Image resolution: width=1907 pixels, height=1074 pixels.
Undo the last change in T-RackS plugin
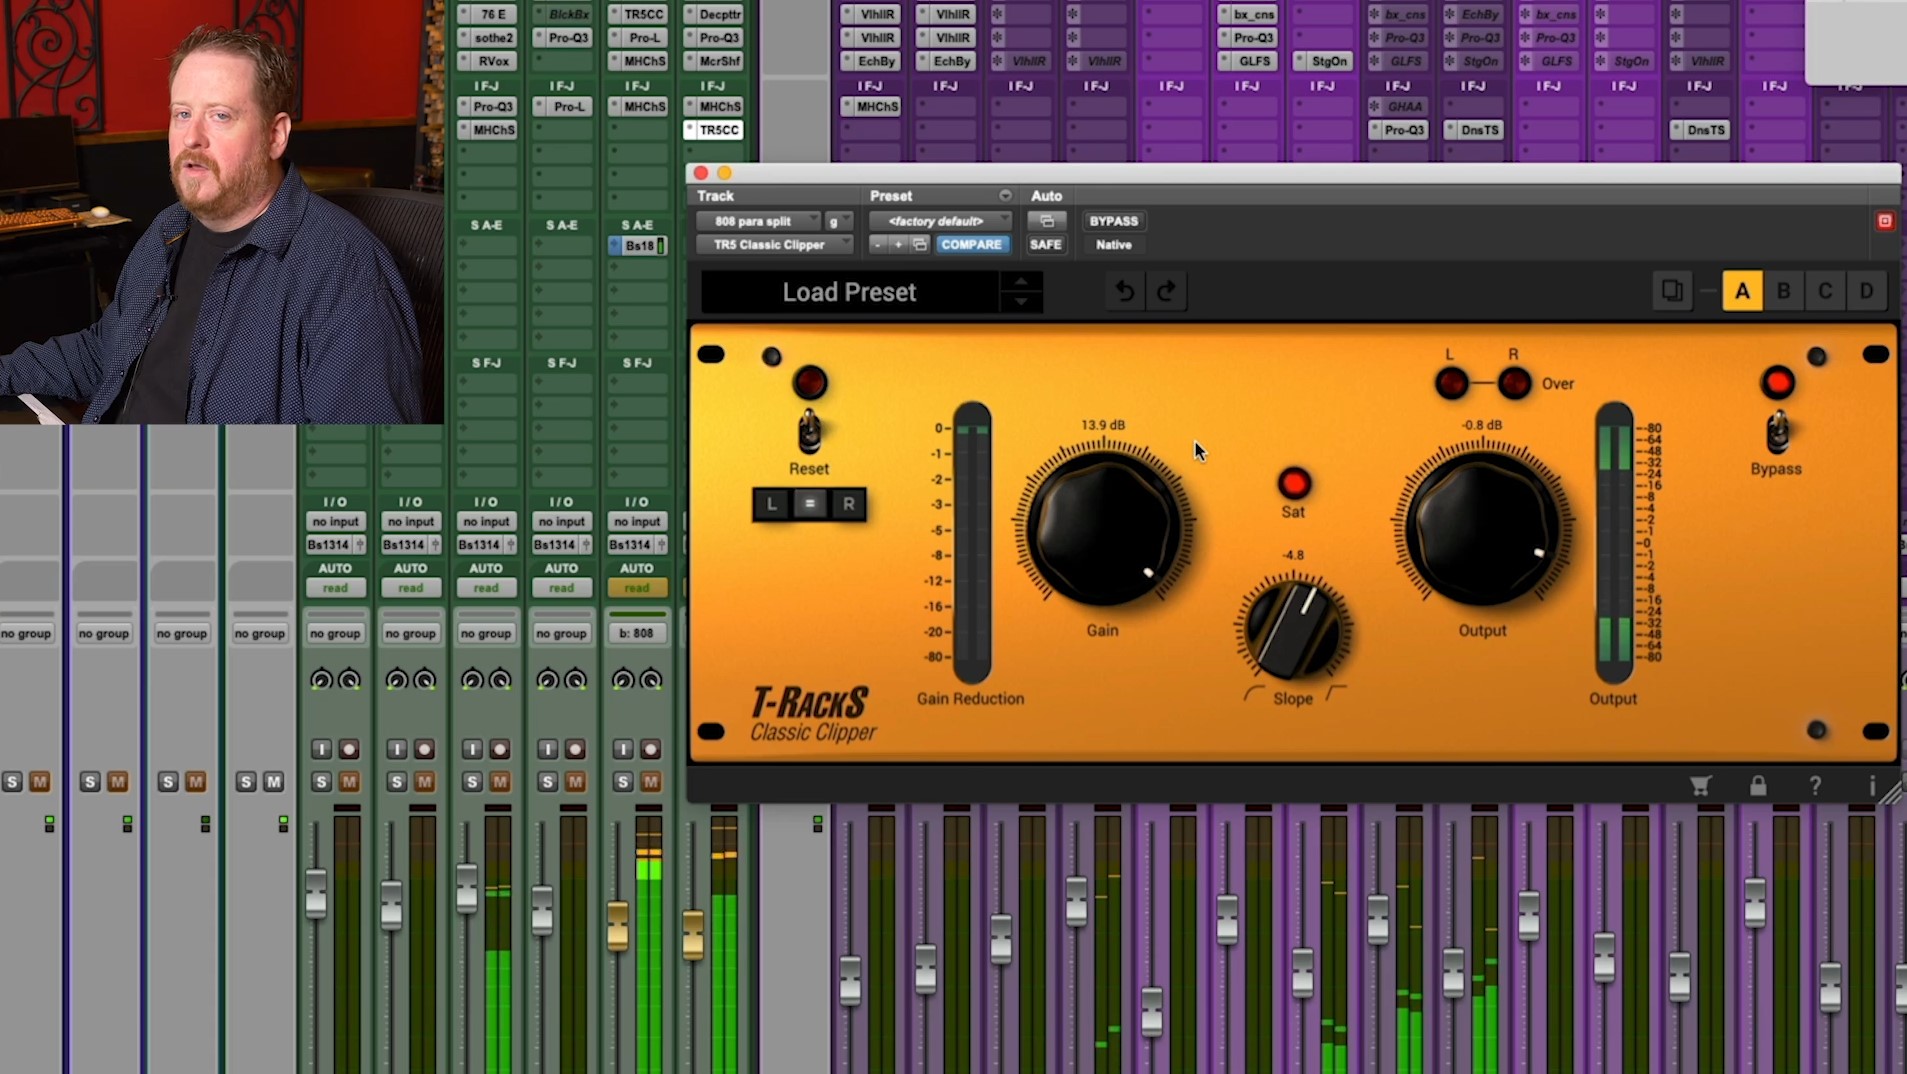(1125, 291)
